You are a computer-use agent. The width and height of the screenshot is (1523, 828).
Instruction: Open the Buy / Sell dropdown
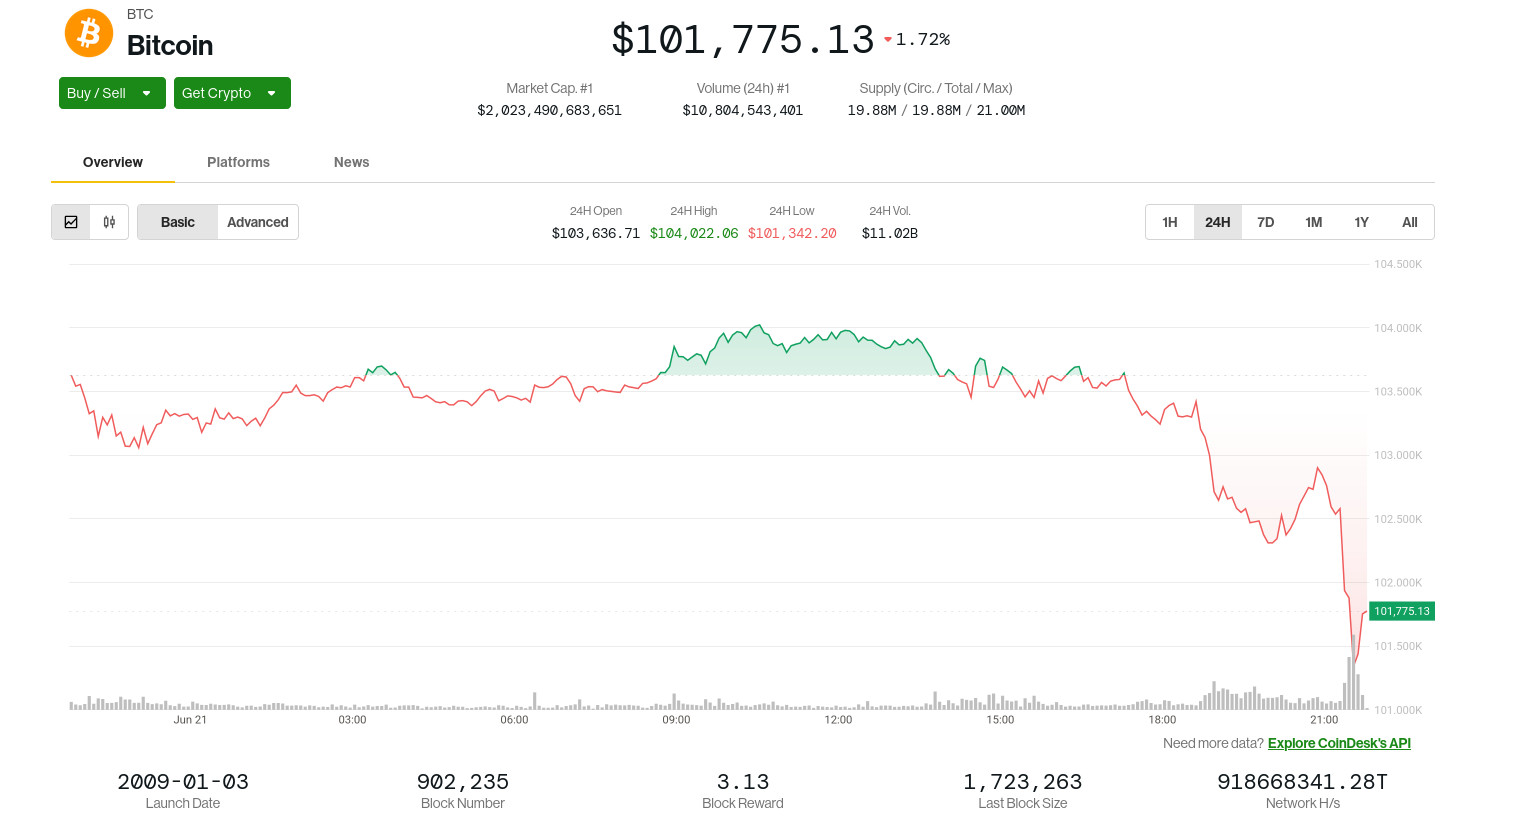pyautogui.click(x=112, y=93)
